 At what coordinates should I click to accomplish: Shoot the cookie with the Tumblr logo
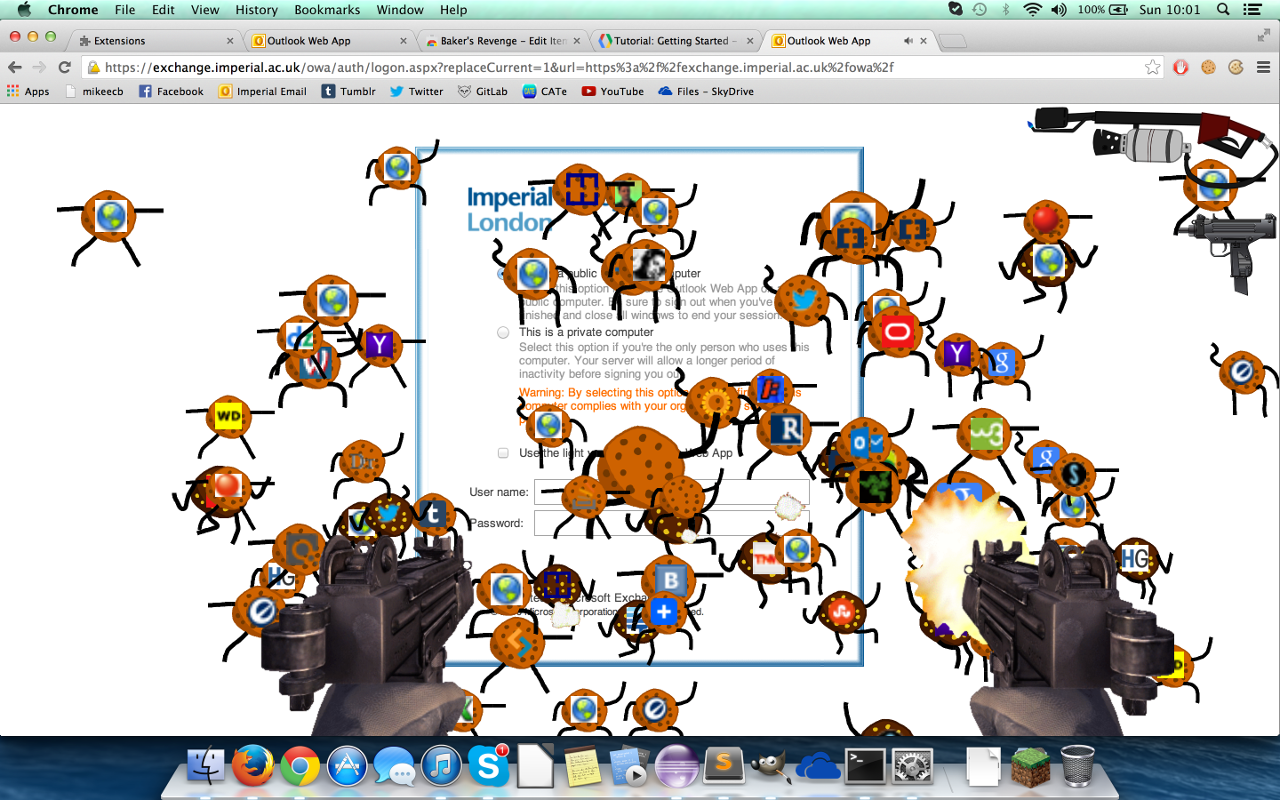coord(433,515)
